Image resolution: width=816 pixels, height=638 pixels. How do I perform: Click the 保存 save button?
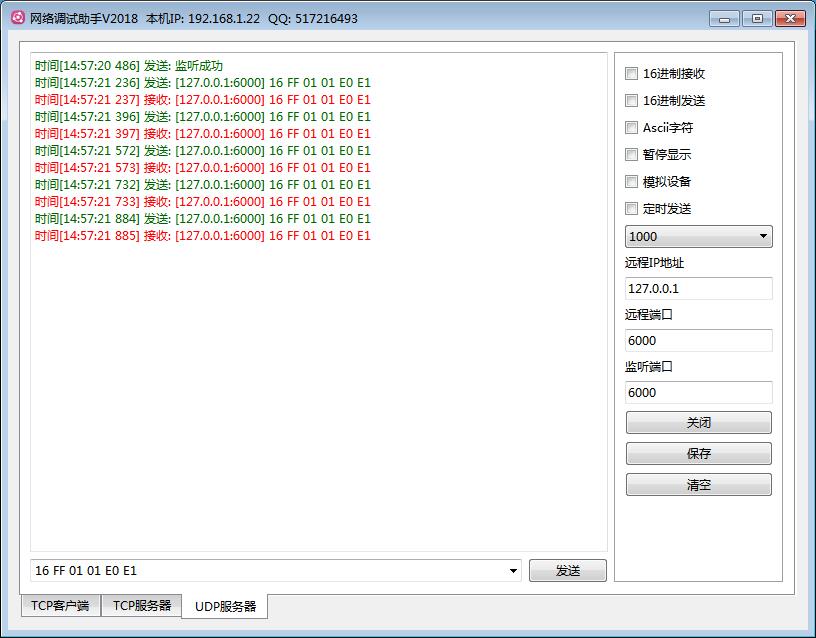click(698, 454)
